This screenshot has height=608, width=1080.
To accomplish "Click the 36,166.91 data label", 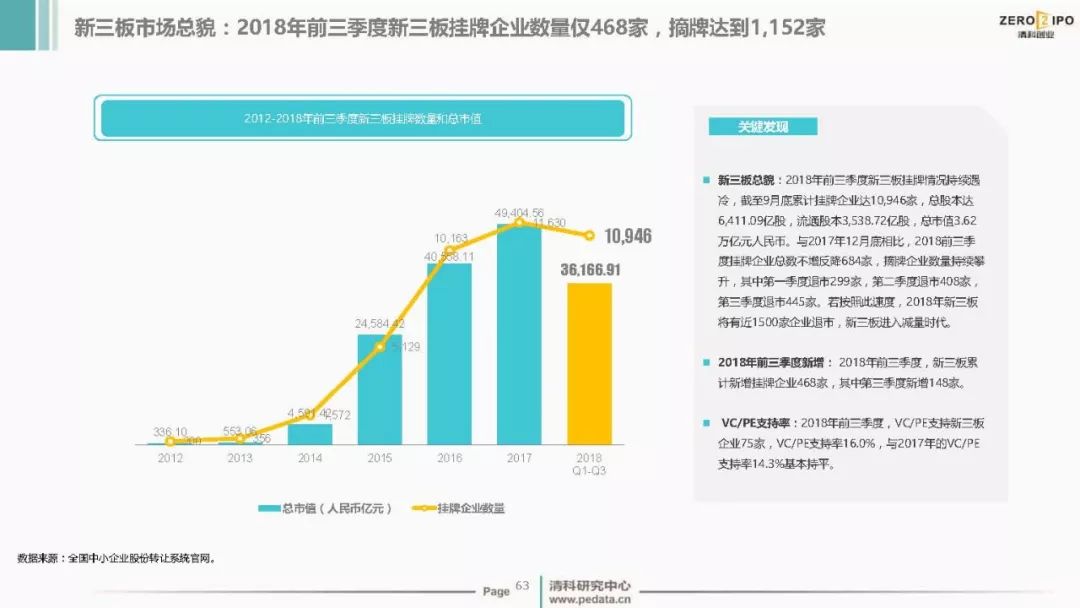I will point(591,270).
